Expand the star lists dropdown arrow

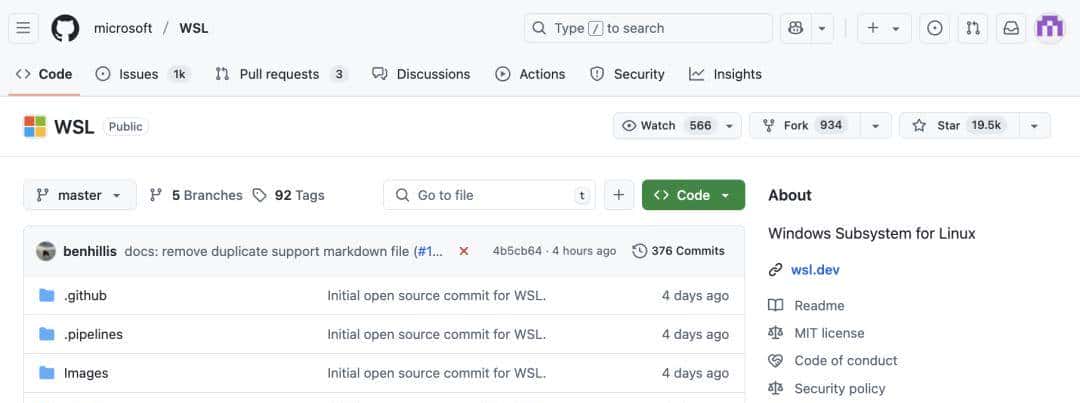click(x=1034, y=125)
